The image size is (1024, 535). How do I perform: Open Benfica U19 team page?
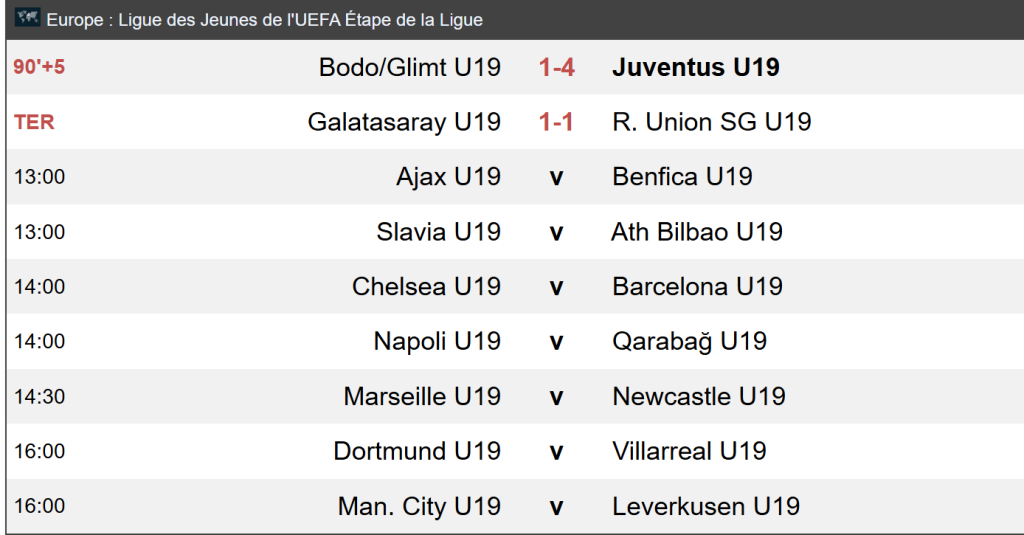click(682, 177)
